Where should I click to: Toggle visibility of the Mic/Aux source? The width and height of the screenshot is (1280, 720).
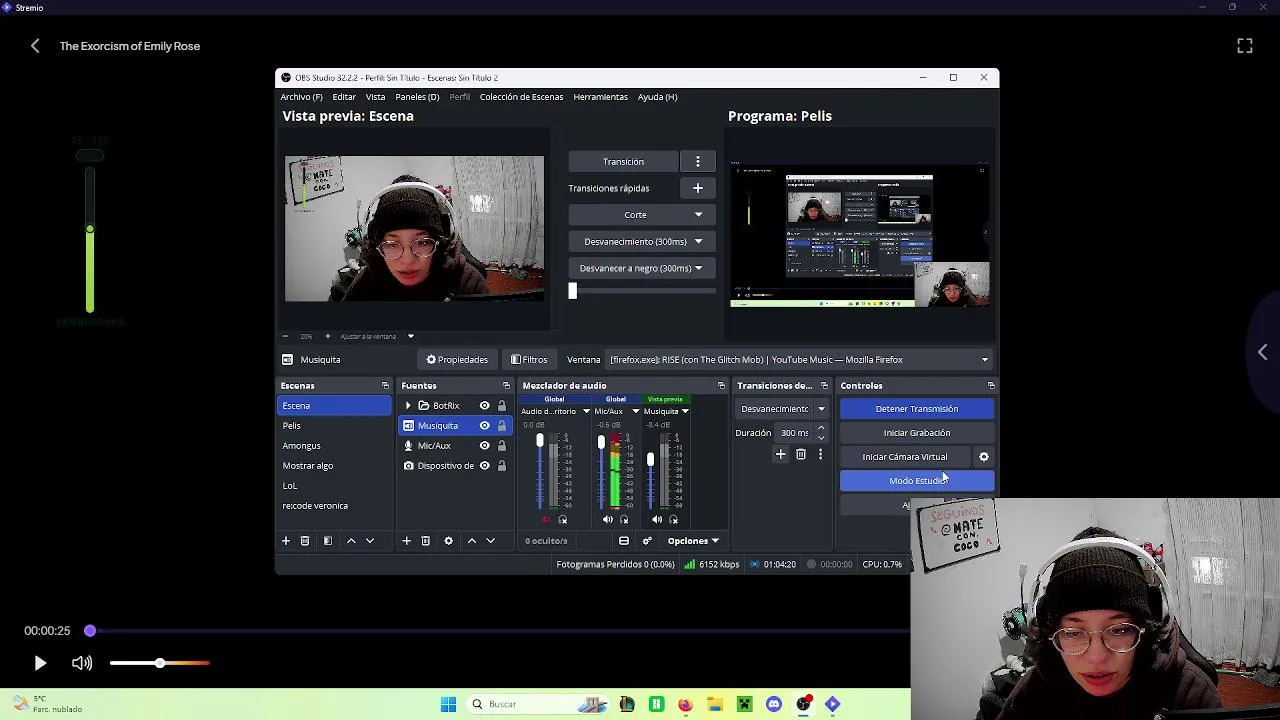tap(485, 446)
